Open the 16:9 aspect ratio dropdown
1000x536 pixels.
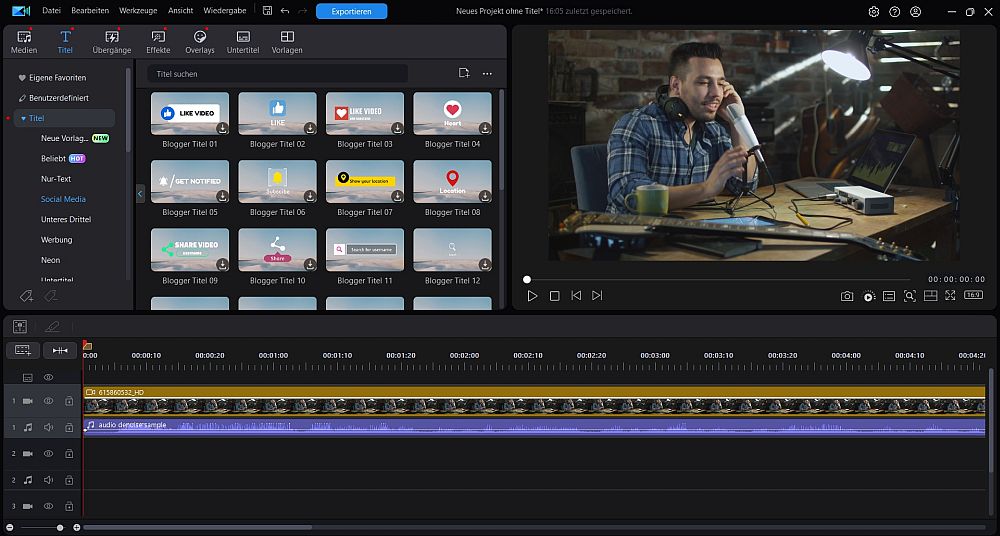click(972, 296)
